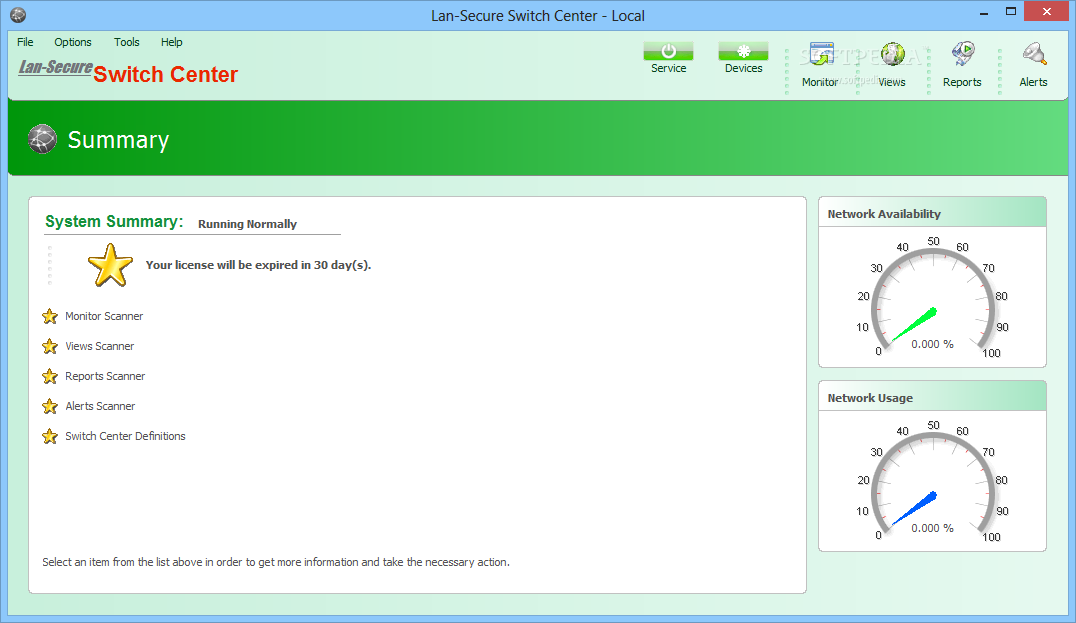Select the Monitor Scanner item
The height and width of the screenshot is (623, 1076).
coord(104,316)
